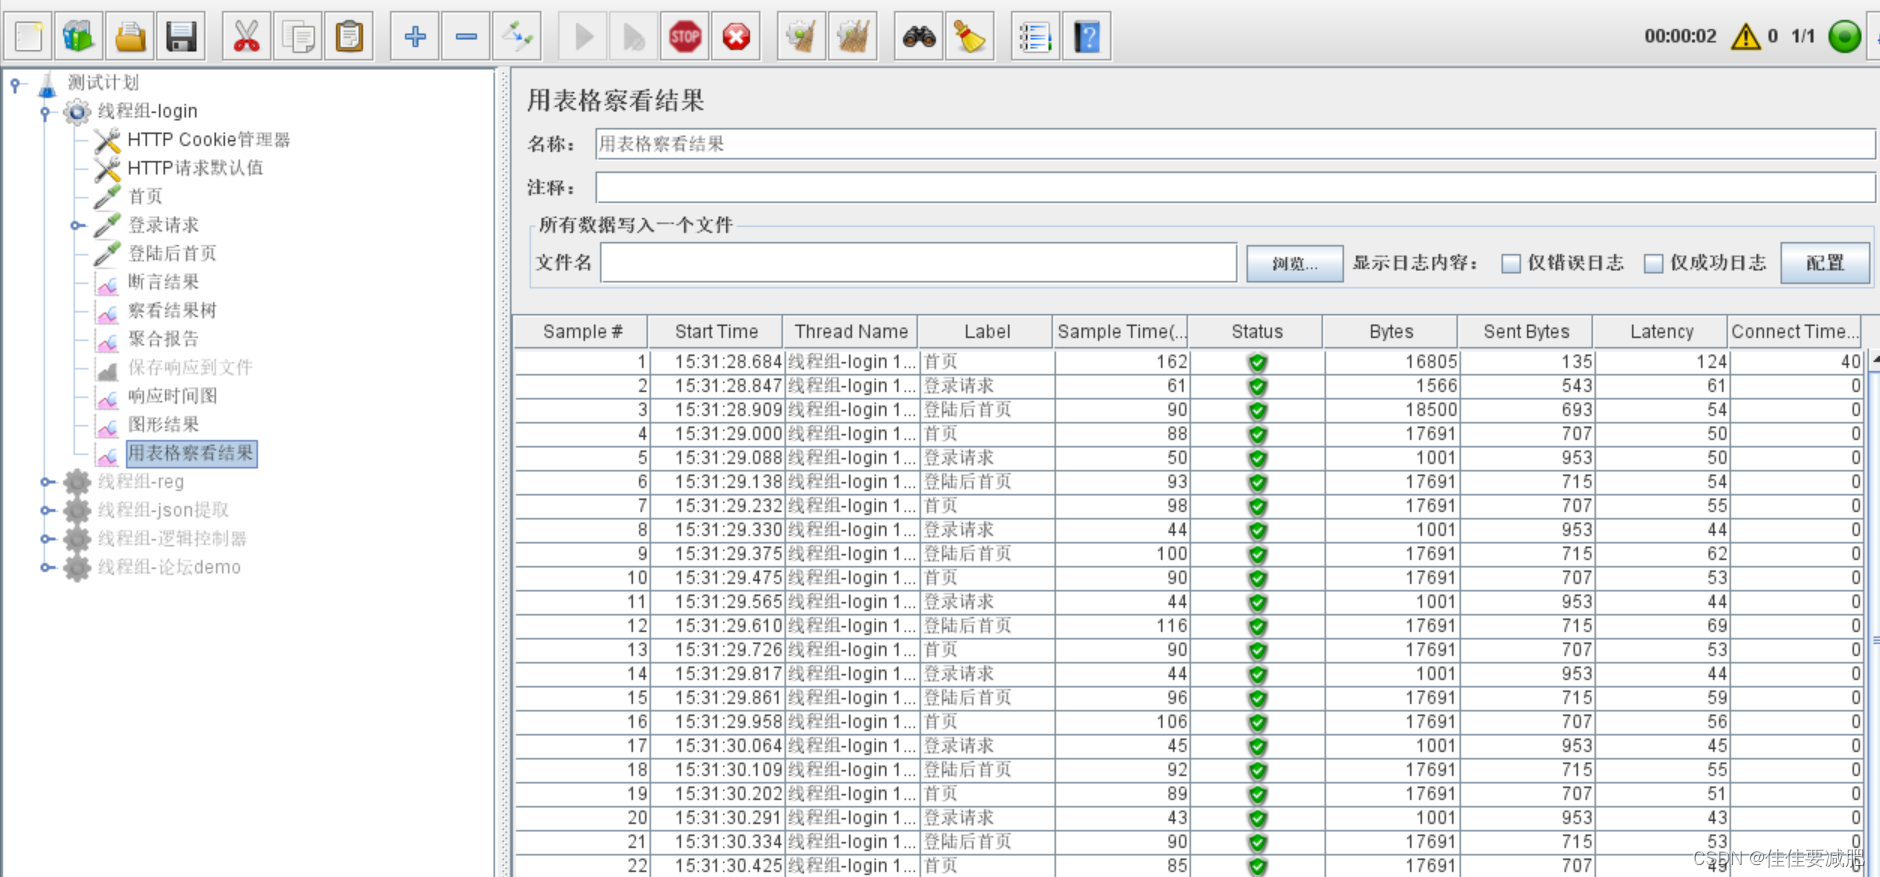Click the 浏览... browse button
1880x877 pixels.
[1294, 264]
